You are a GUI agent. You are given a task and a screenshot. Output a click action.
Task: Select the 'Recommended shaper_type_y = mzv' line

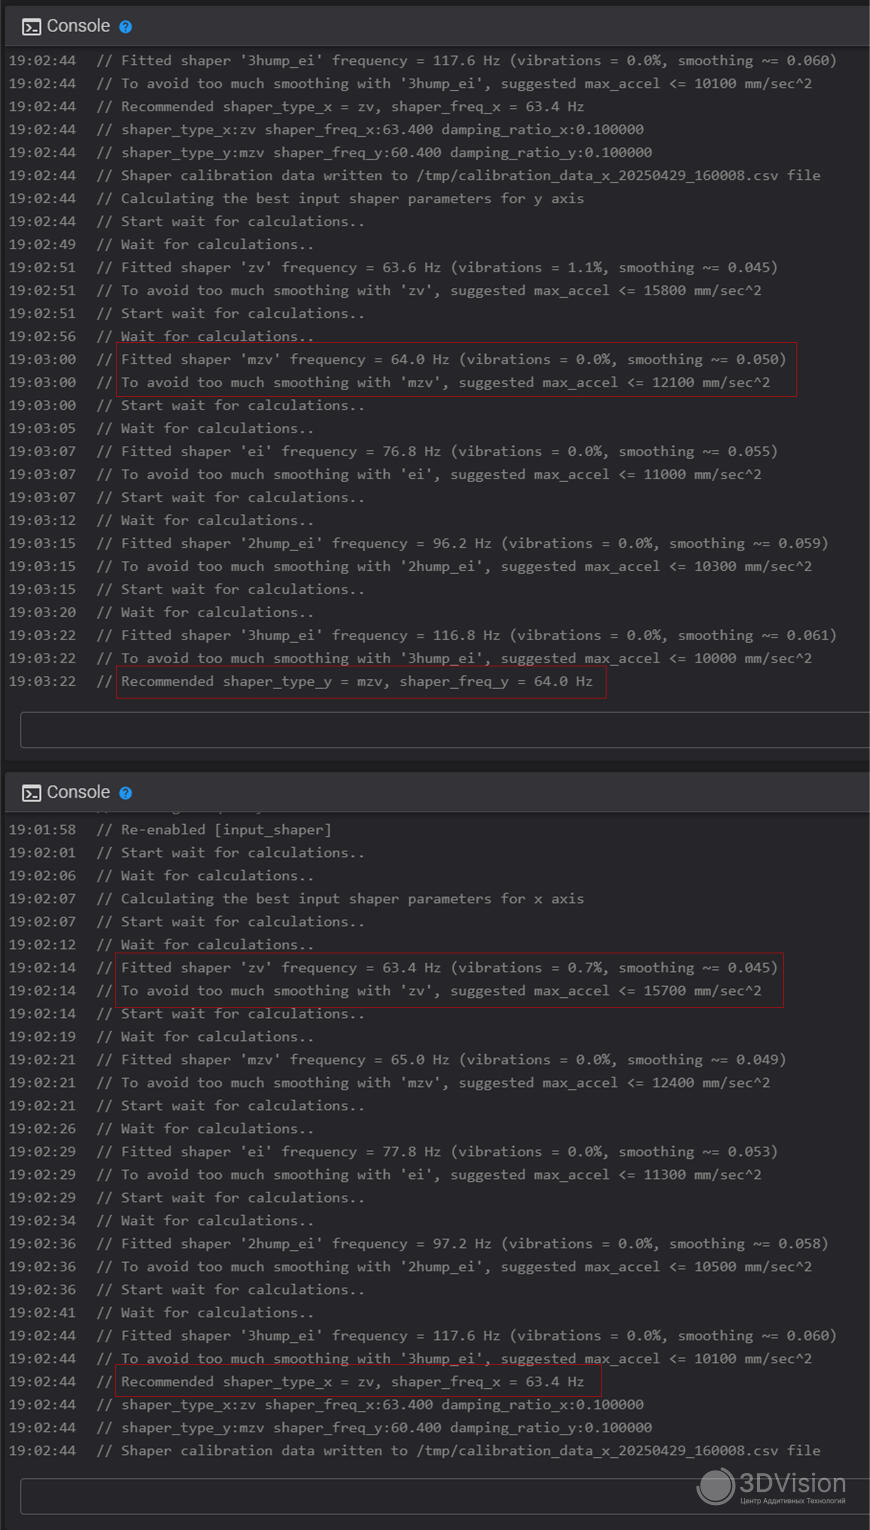(356, 681)
